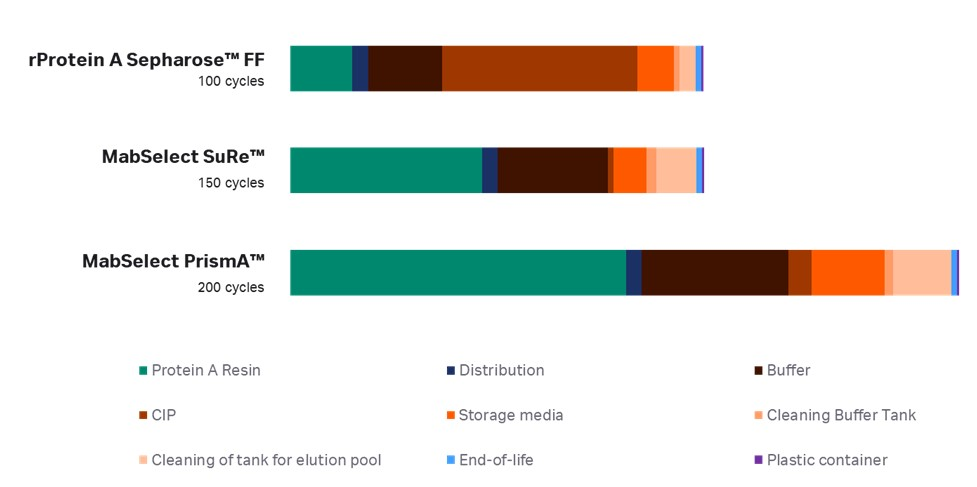Viewport: 977px width, 487px height.
Task: Click the Distribution legend swatch
Action: [451, 371]
